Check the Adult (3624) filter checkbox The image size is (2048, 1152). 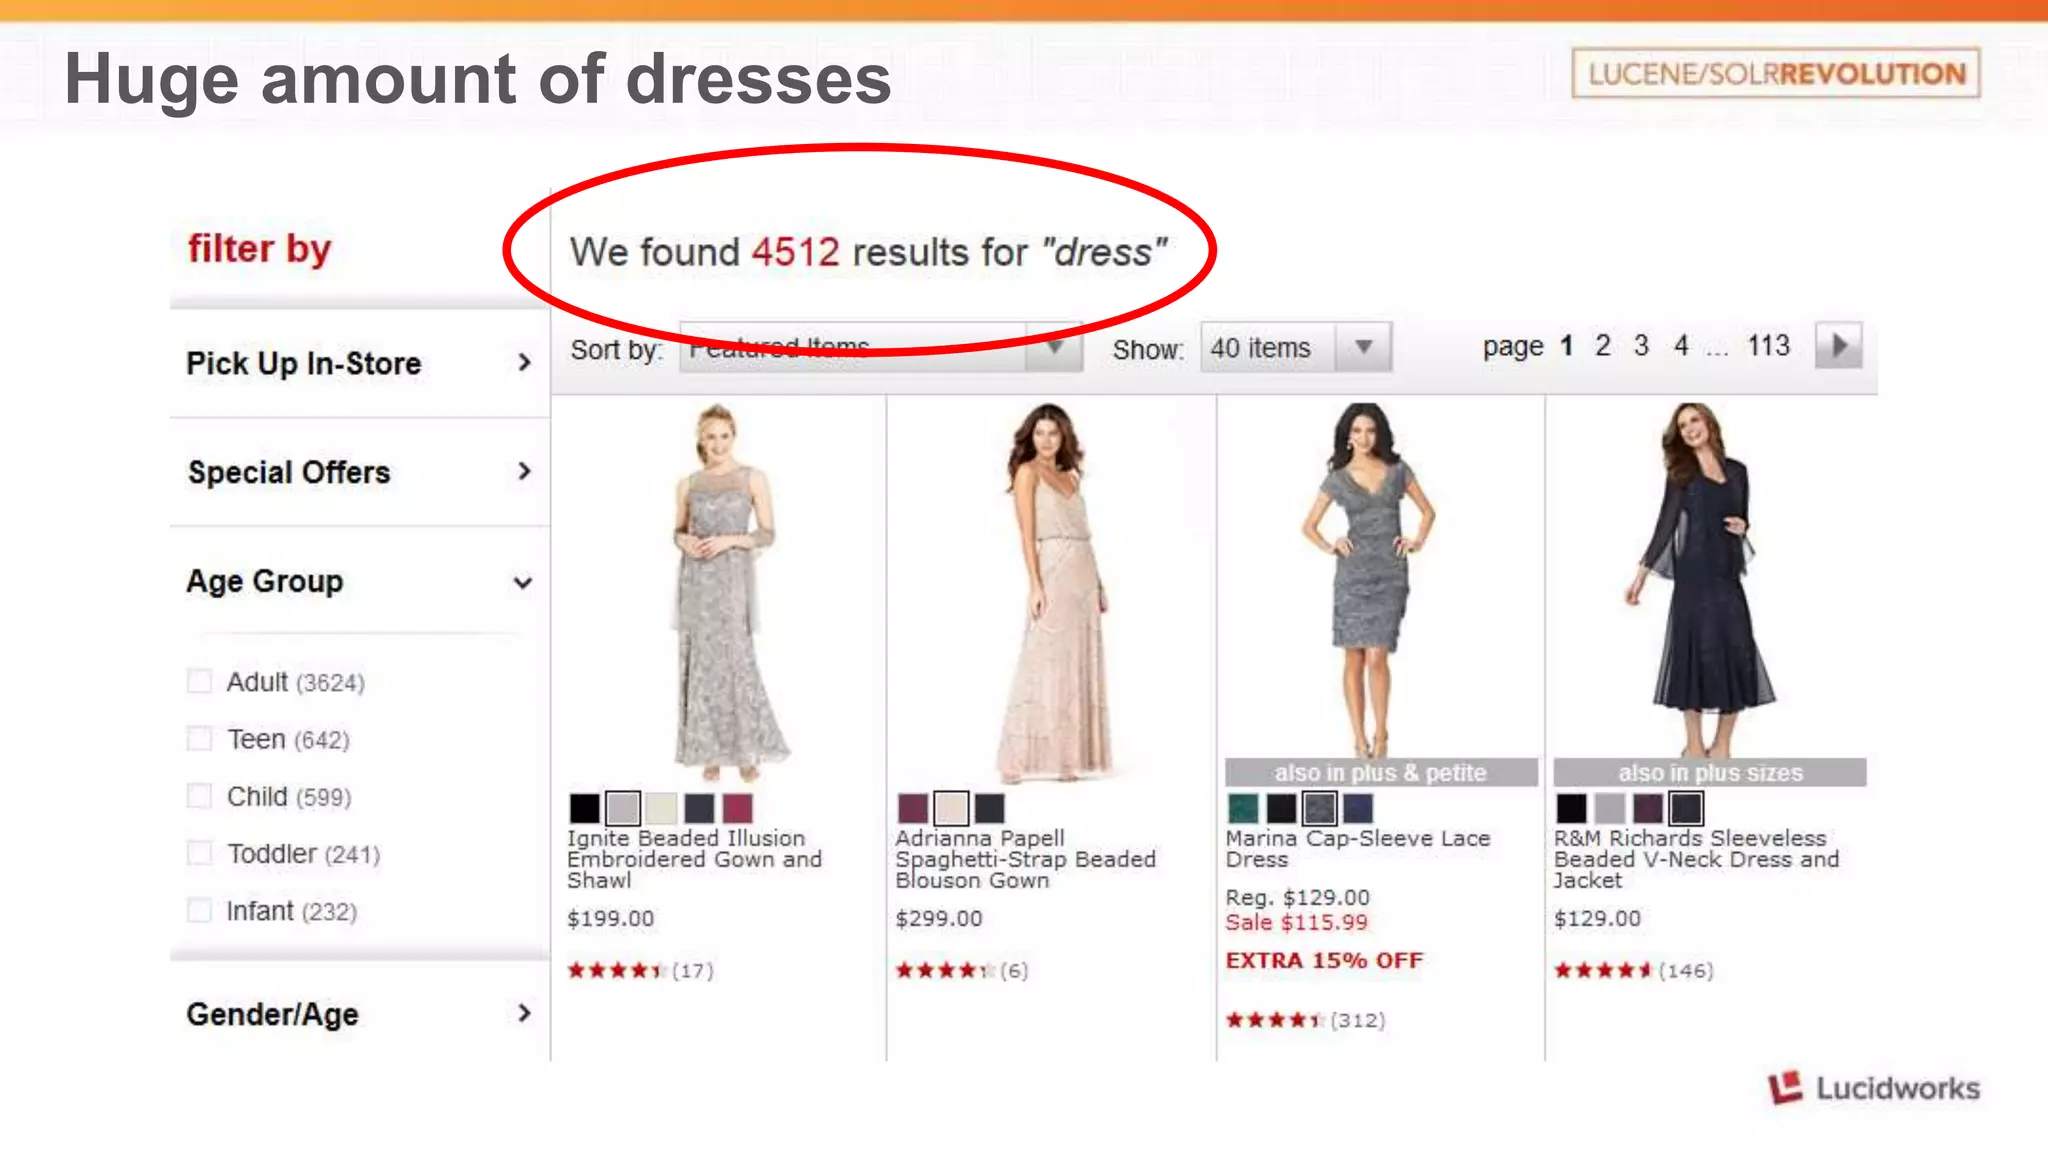click(x=200, y=681)
